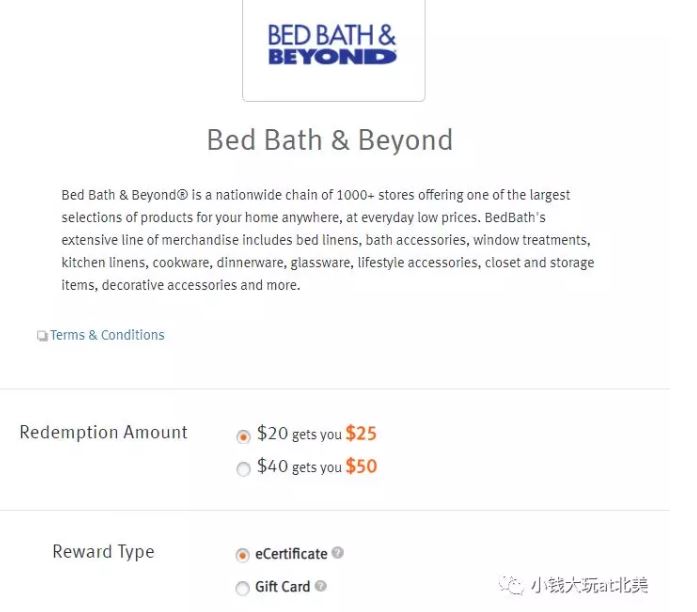The height and width of the screenshot is (612, 697).
Task: Click the WeChat watermark logo icon
Action: tap(515, 585)
